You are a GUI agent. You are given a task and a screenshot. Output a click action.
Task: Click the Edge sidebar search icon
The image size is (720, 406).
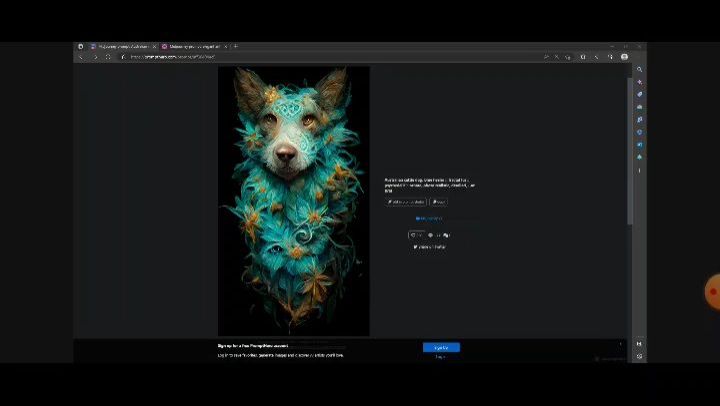click(640, 69)
